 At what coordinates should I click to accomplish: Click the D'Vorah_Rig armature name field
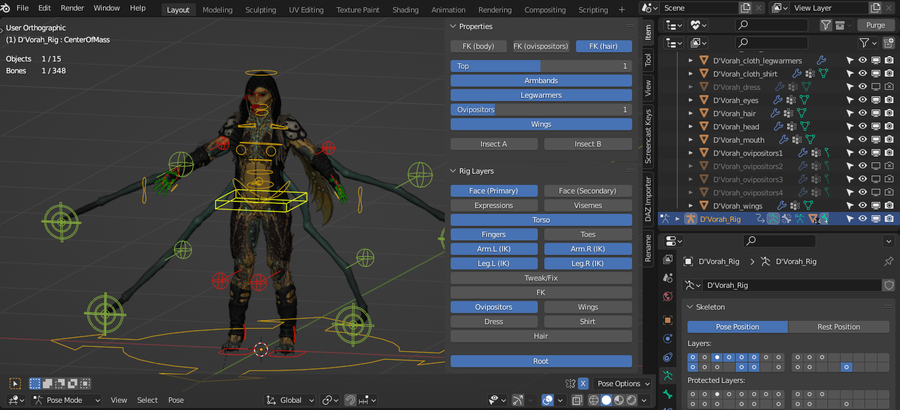coord(792,285)
